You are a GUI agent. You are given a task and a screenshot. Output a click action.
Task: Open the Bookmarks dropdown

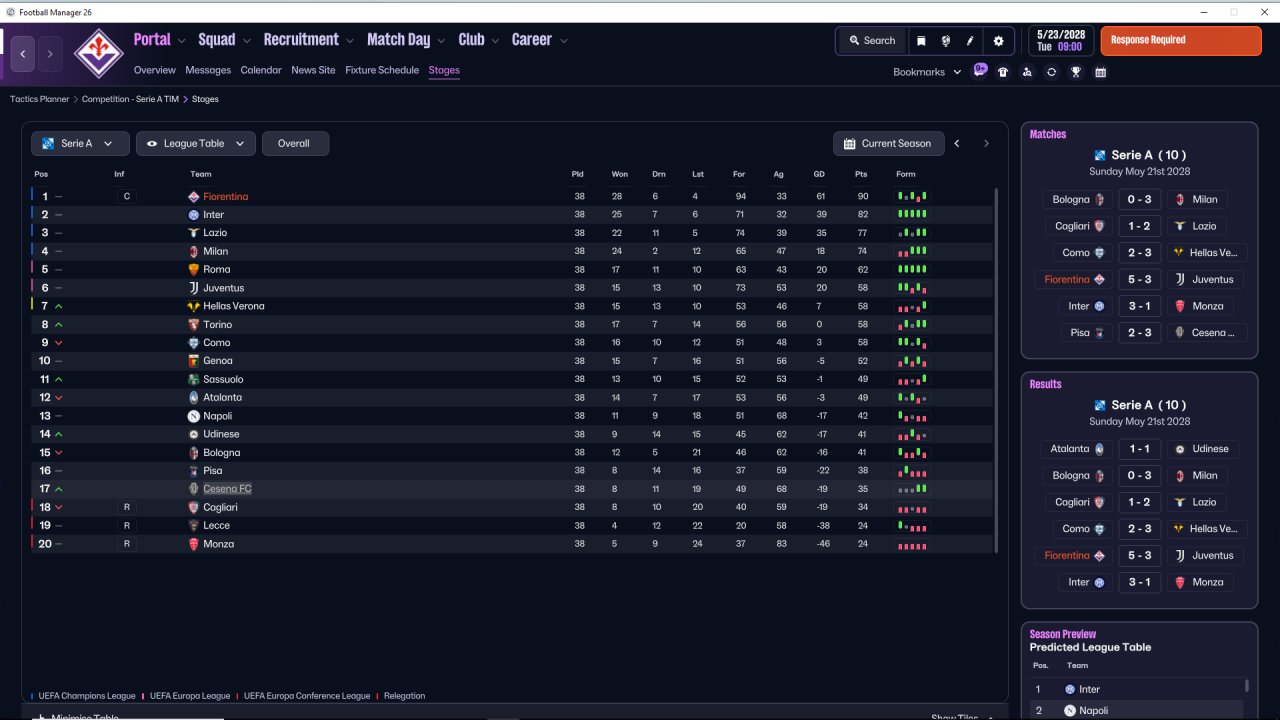click(x=927, y=72)
